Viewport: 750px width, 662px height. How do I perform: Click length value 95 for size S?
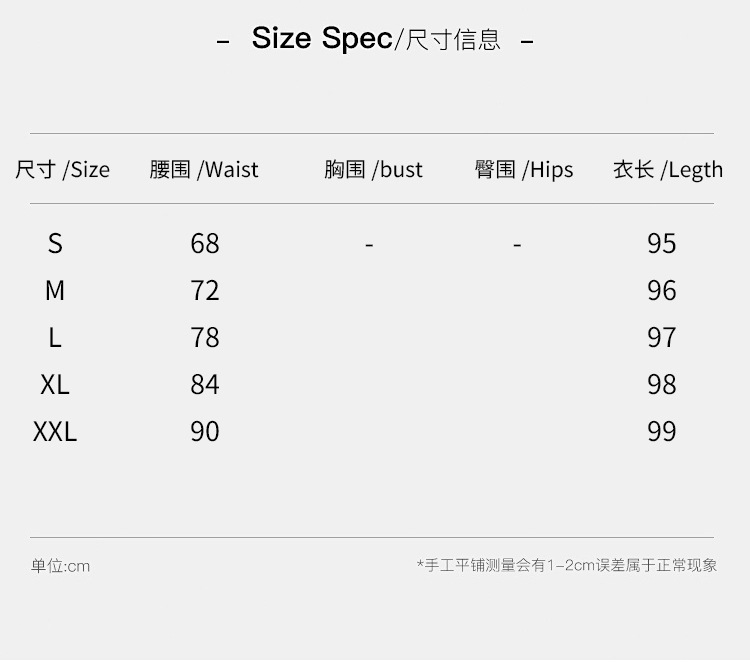point(662,243)
